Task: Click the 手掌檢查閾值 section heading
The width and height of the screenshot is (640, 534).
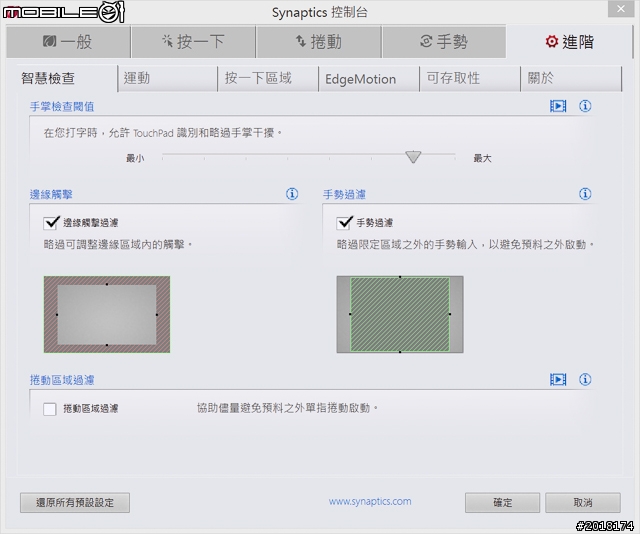Action: pos(62,107)
